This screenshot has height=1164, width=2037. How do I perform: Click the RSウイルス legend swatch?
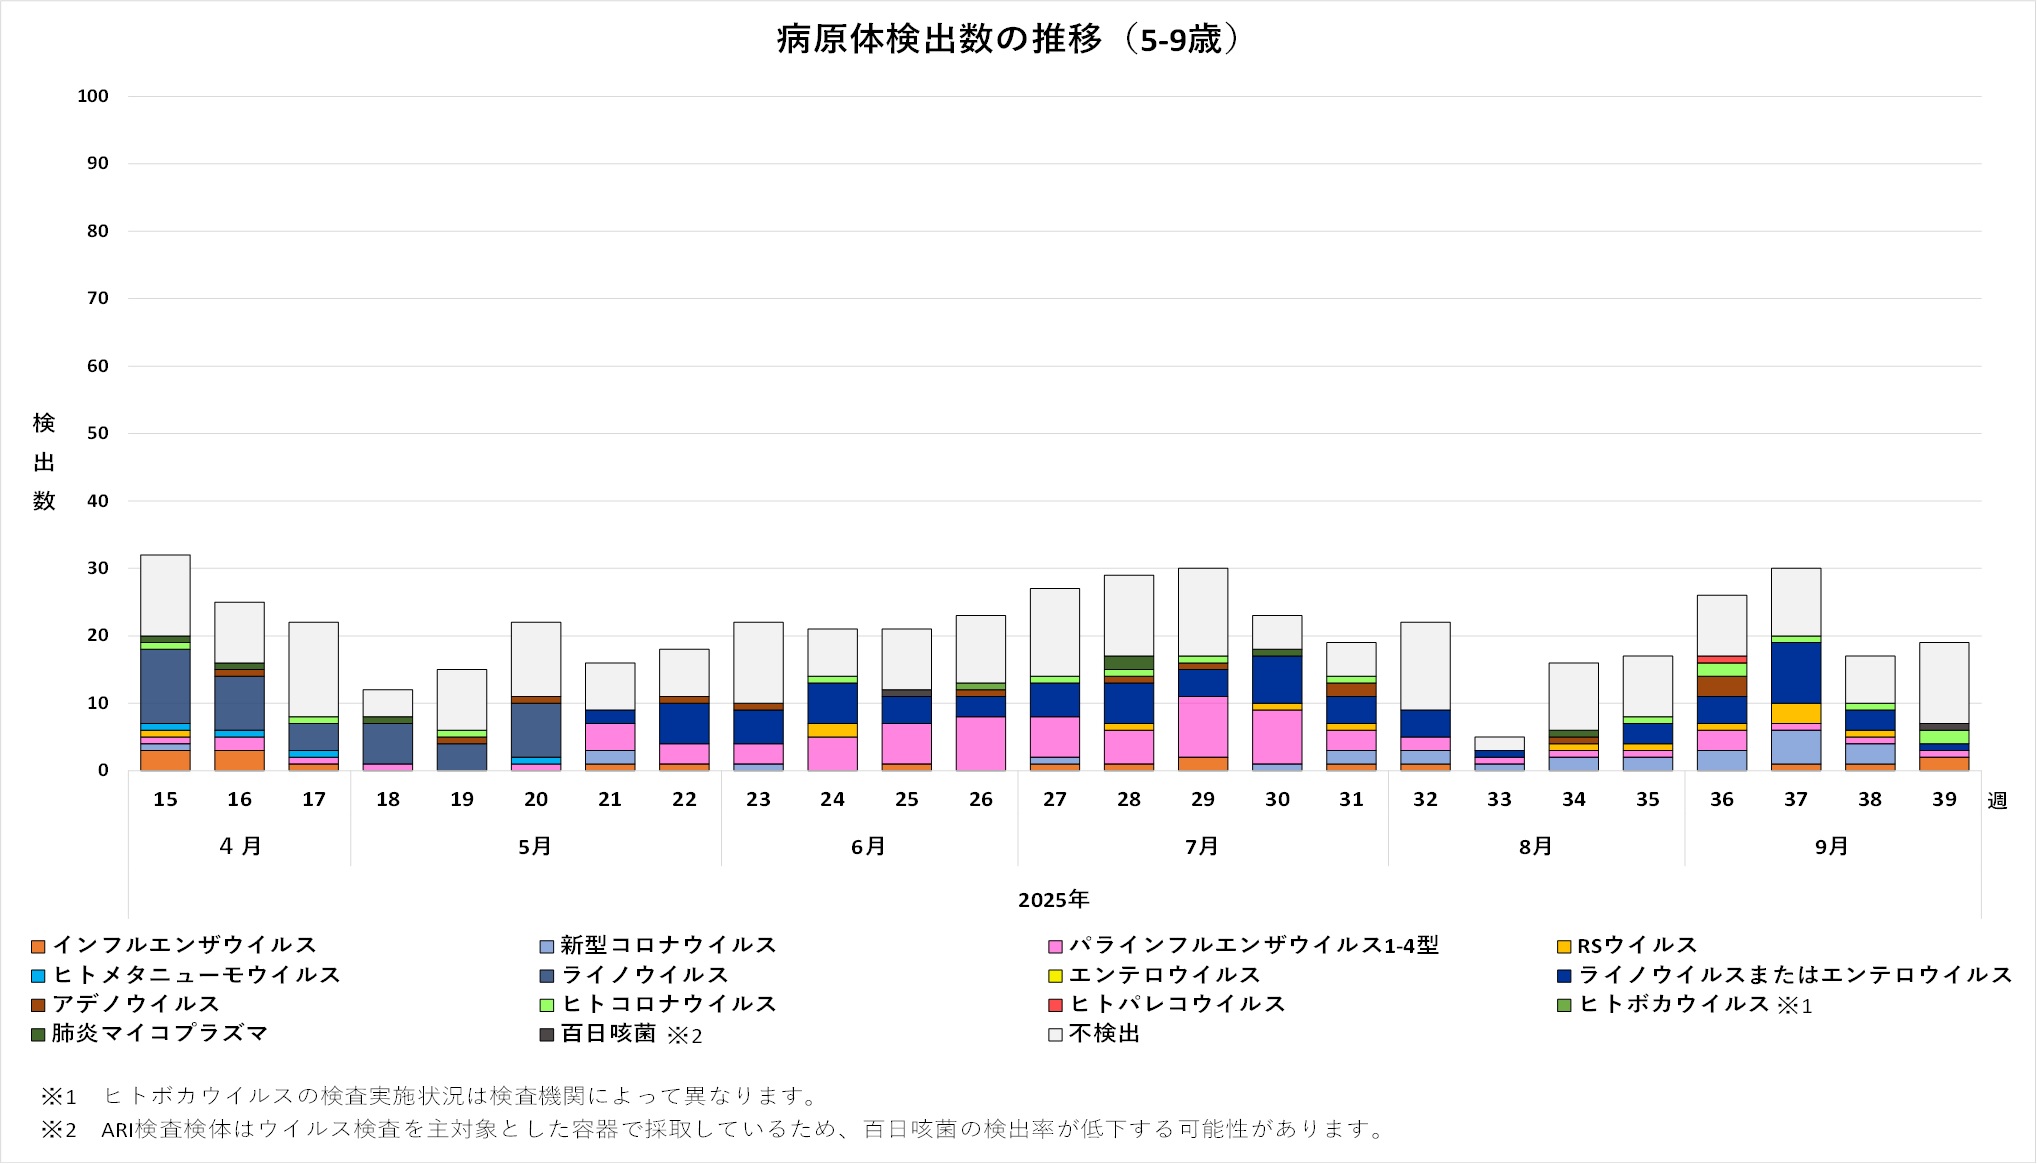click(1563, 946)
